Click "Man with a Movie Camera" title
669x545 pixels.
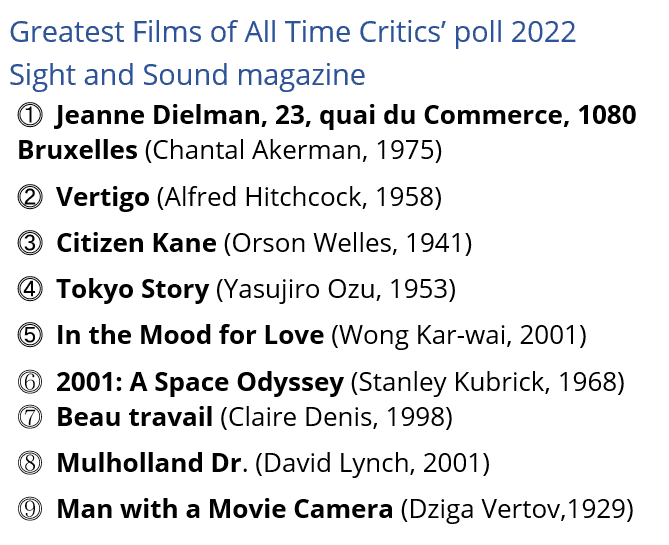224,509
